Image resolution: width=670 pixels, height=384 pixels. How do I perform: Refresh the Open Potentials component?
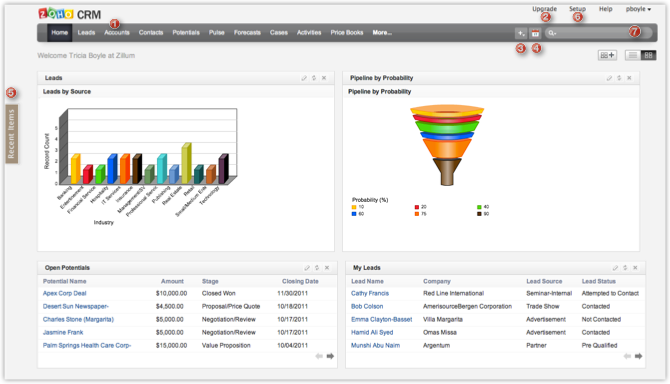coord(317,268)
